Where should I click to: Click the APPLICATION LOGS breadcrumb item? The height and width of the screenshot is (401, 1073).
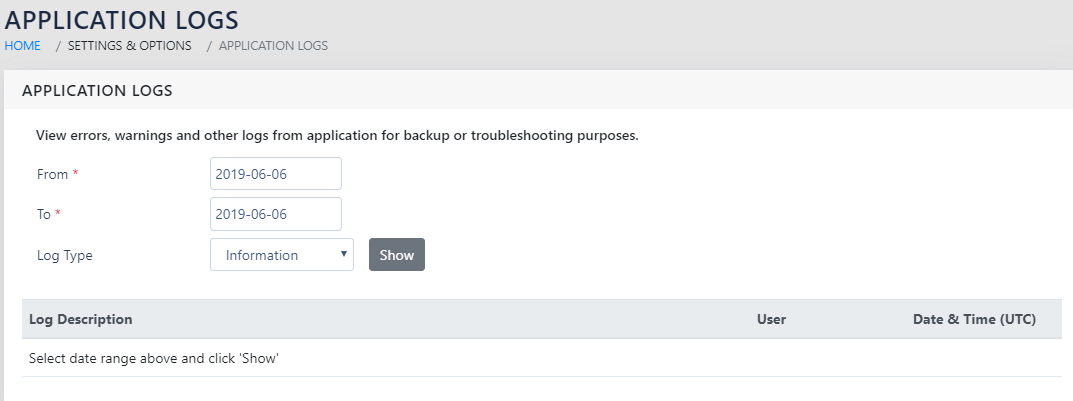273,45
